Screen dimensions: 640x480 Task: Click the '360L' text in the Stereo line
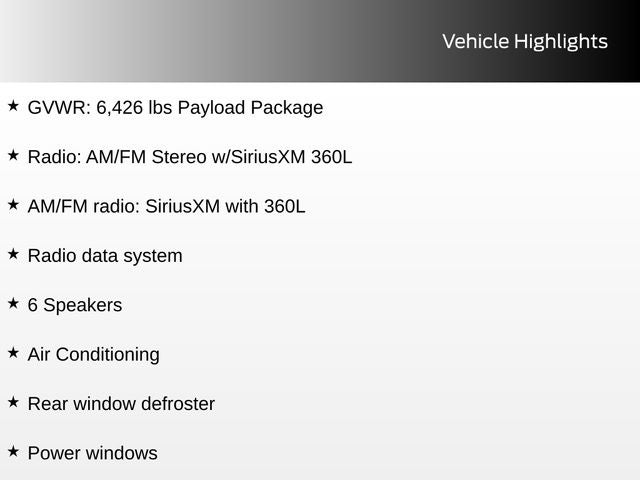coord(332,157)
